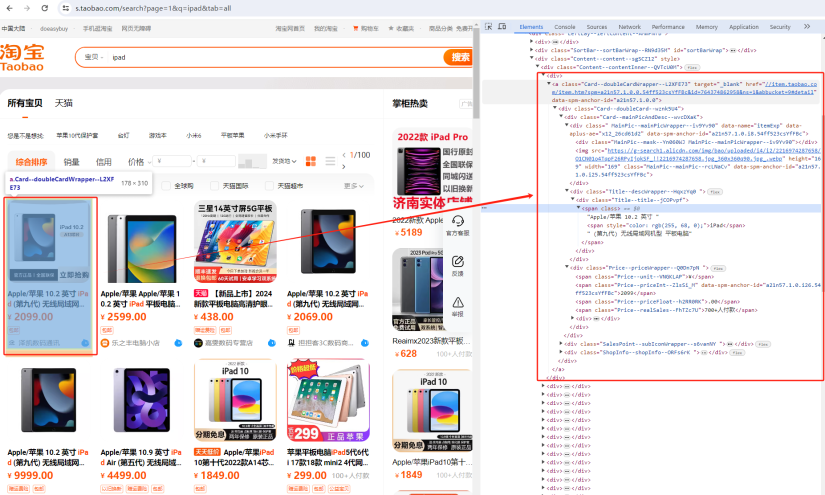The width and height of the screenshot is (825, 495).
Task: Click the minimum price input field
Action: pos(173,161)
